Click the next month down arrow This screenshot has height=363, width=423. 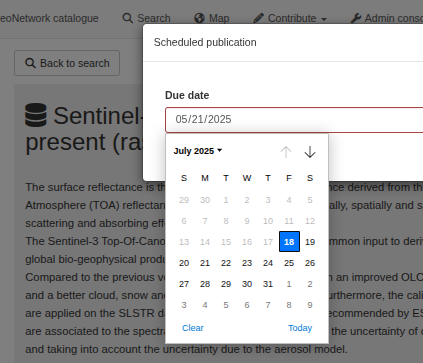click(310, 152)
